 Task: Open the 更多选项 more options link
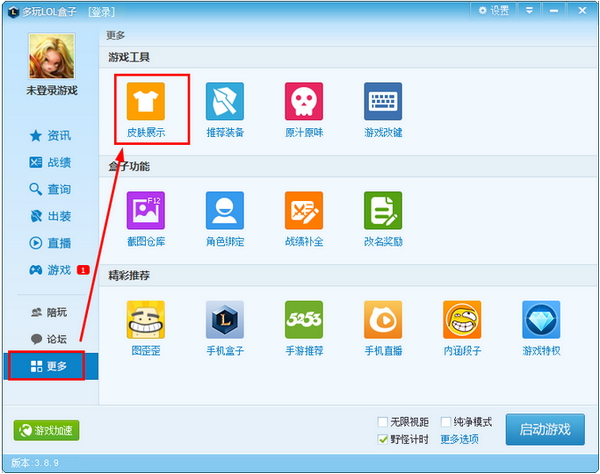(459, 439)
